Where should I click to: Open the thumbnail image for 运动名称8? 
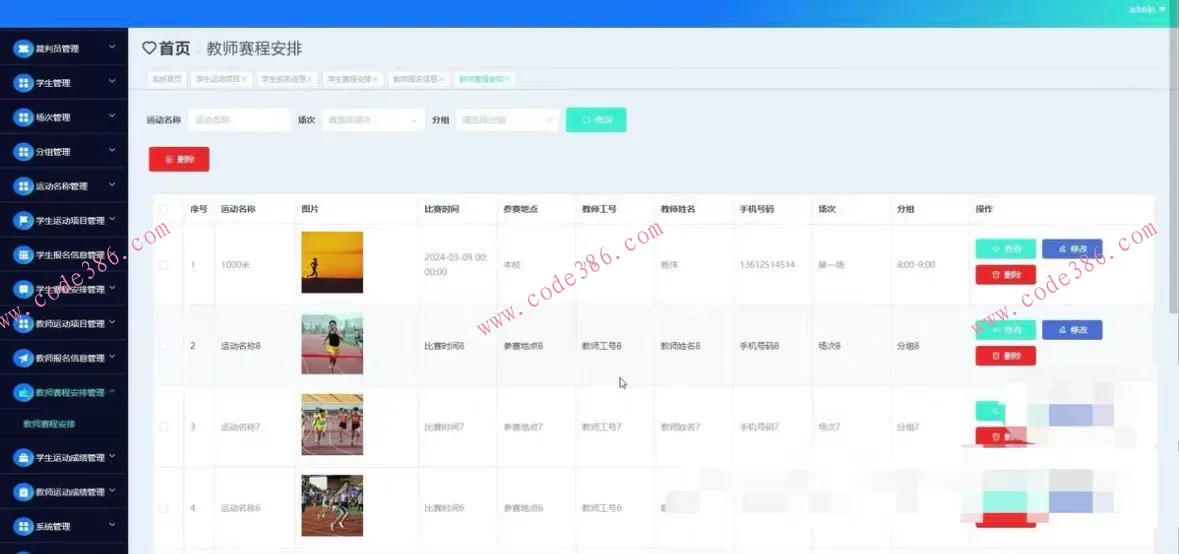click(332, 344)
